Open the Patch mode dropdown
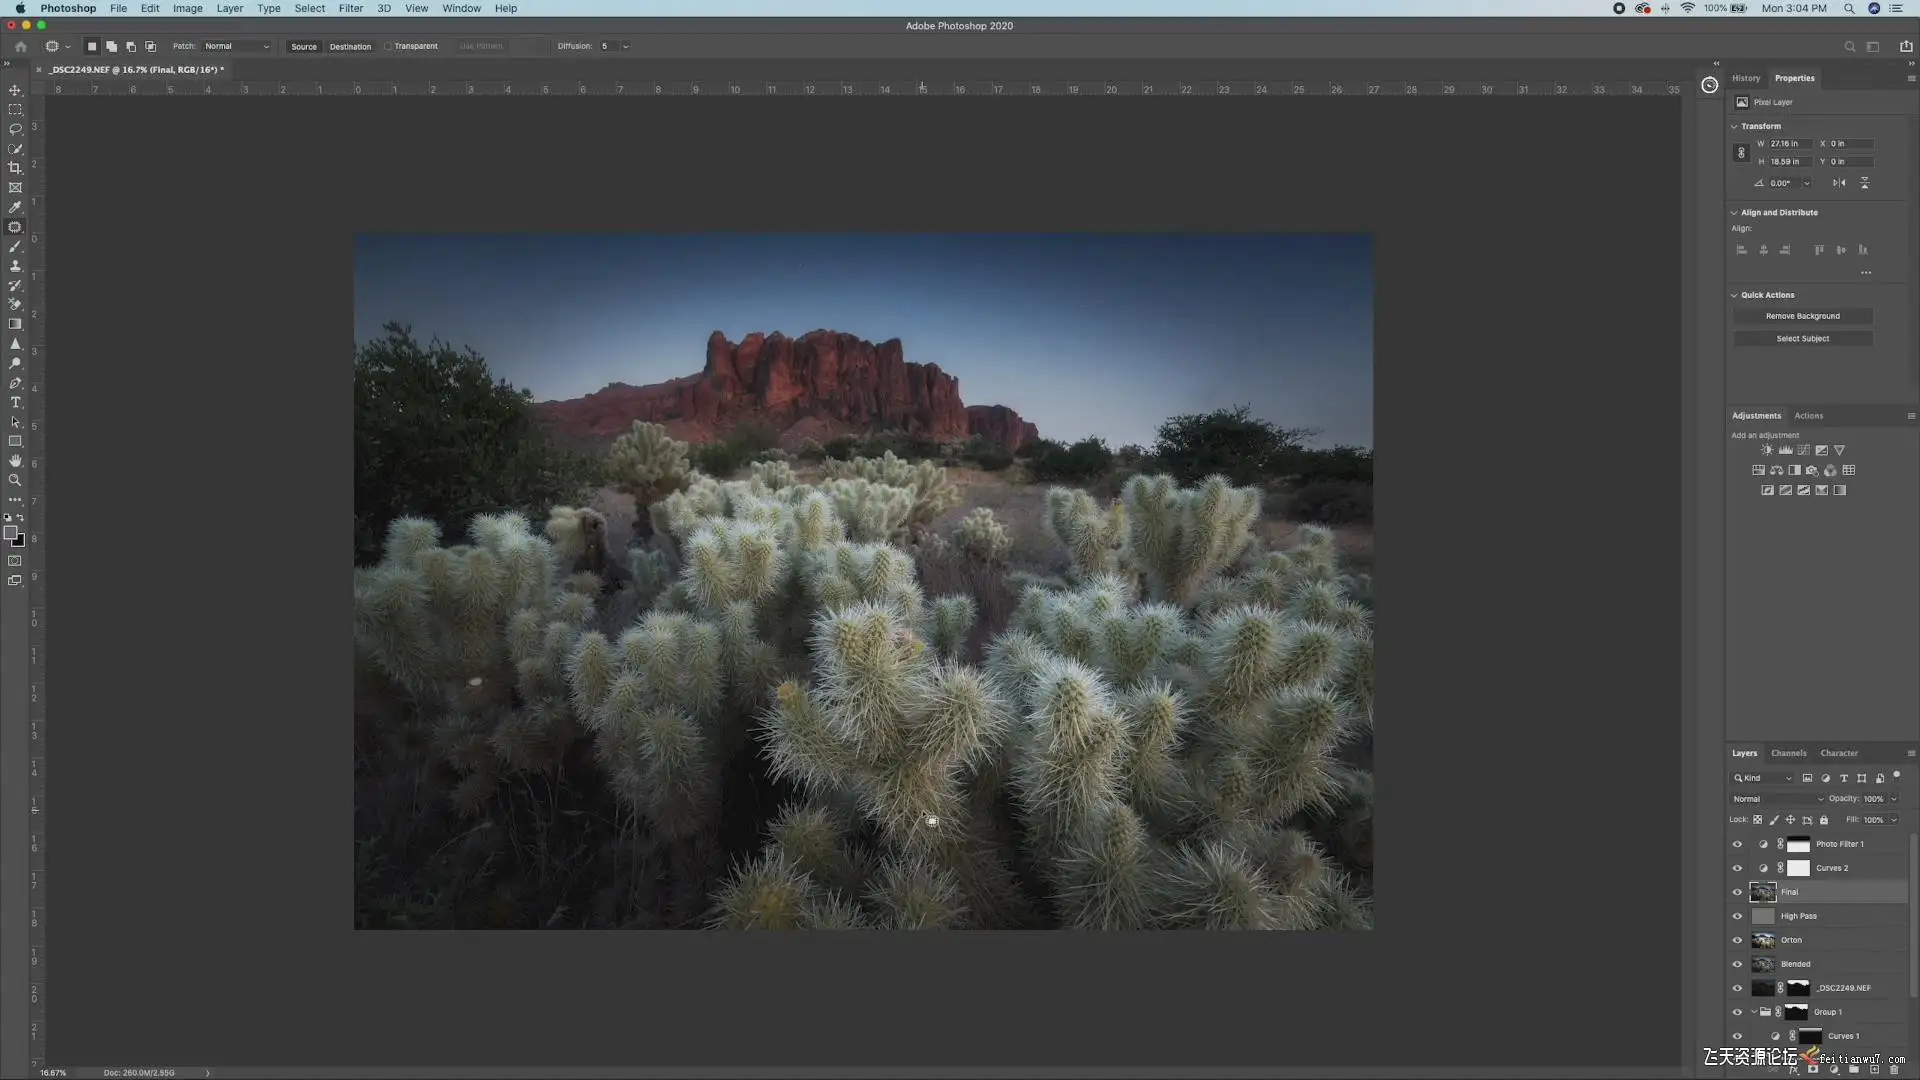The height and width of the screenshot is (1080, 1920). 236,46
